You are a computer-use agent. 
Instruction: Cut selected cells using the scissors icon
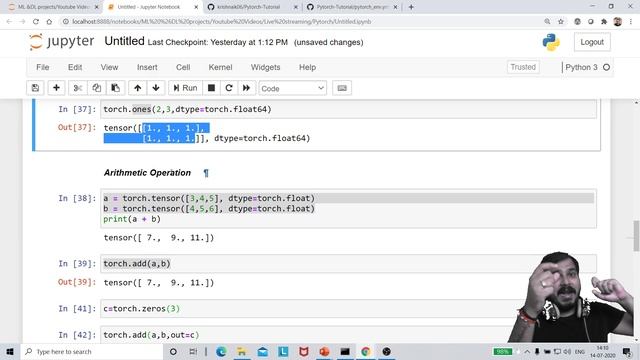[x=78, y=88]
